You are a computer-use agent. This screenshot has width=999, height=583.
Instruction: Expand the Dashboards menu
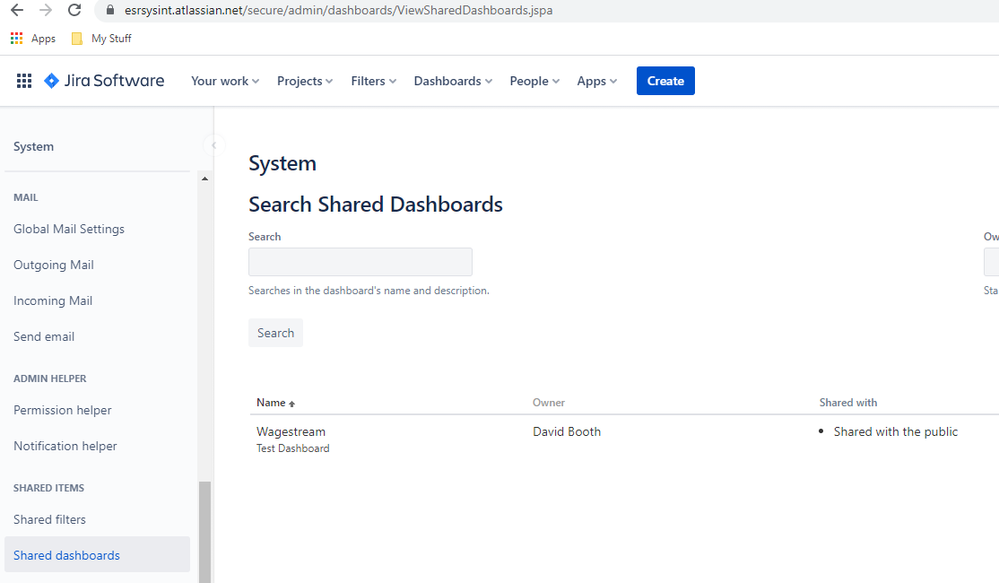[453, 81]
